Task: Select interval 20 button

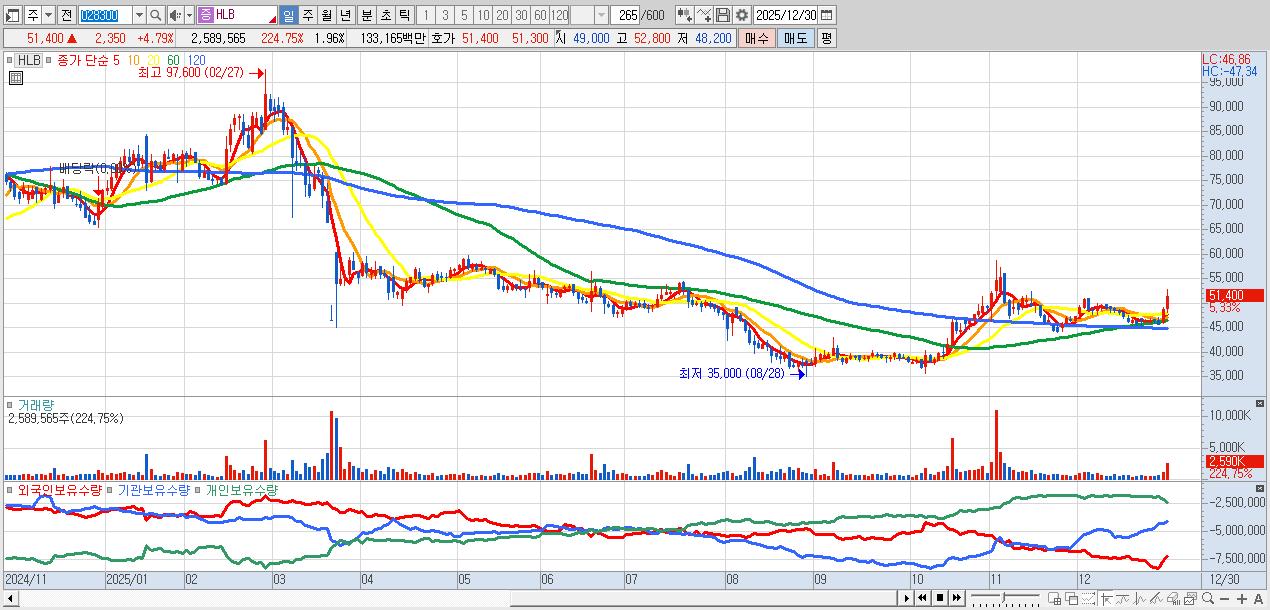Action: tap(503, 15)
